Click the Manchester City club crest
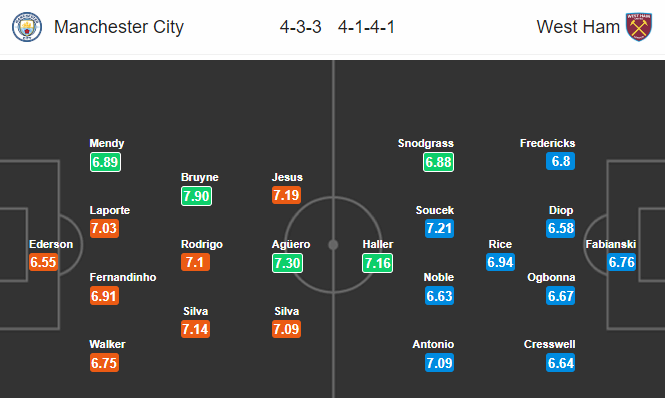 click(x=27, y=27)
